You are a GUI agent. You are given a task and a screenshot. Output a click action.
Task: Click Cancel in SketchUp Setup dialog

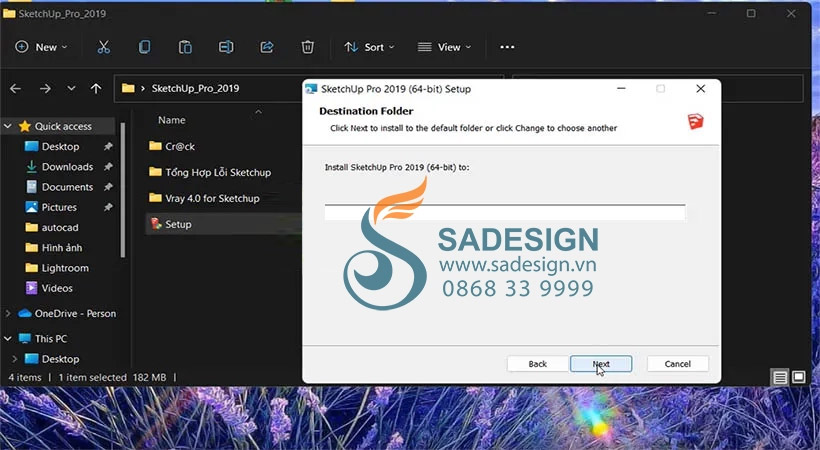(678, 364)
